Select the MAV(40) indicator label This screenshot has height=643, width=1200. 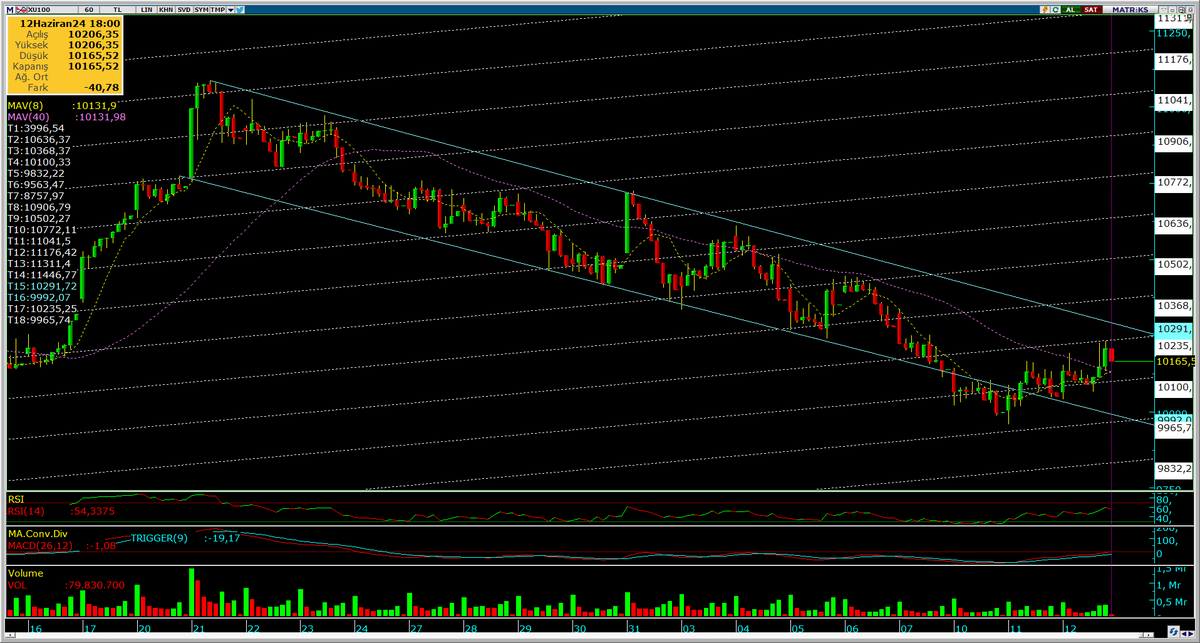(27, 116)
